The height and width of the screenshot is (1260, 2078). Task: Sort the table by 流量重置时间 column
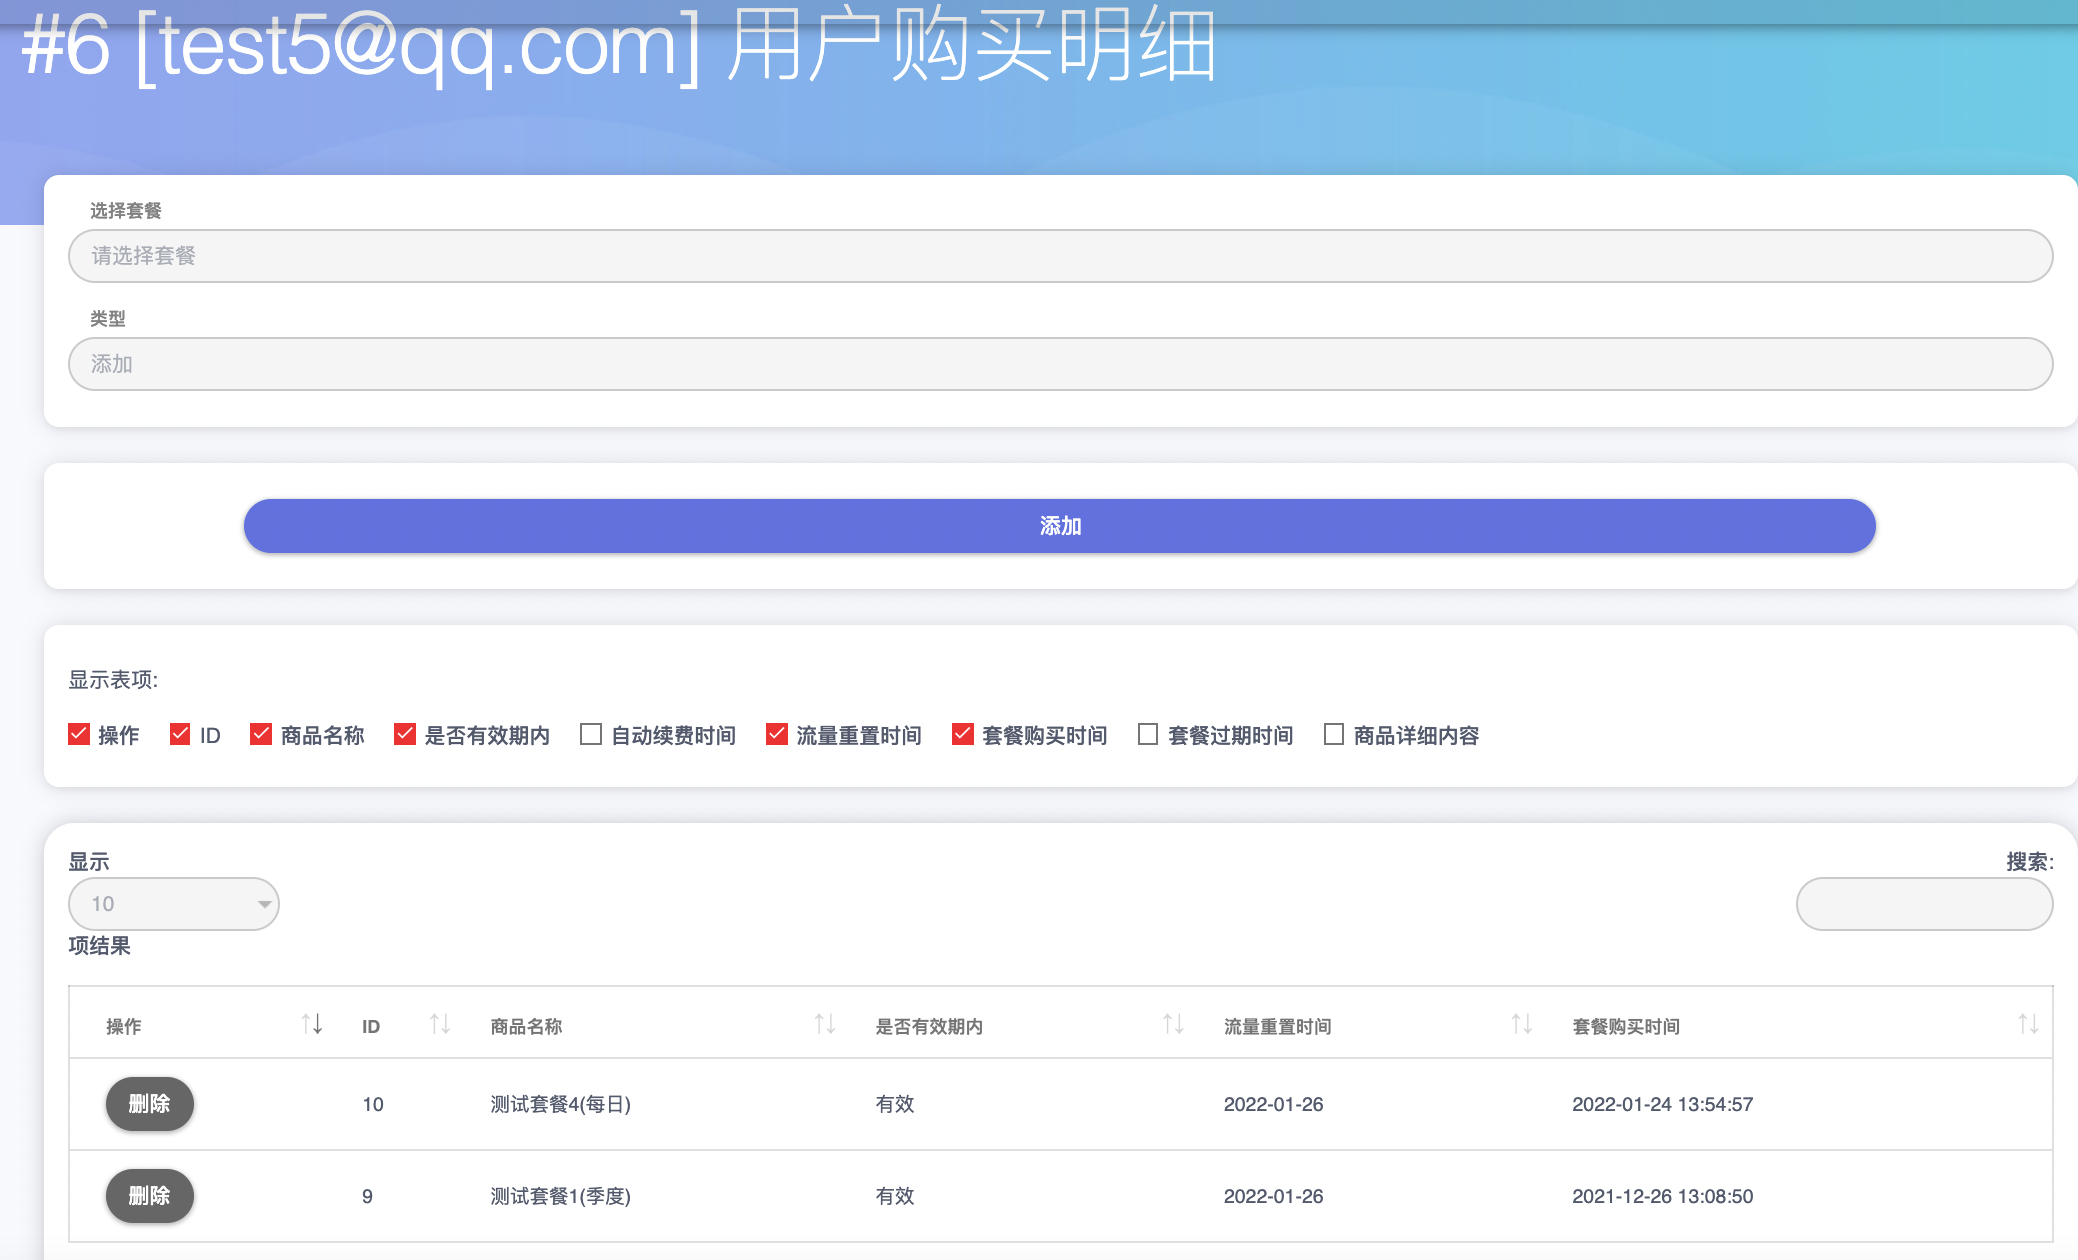tap(1520, 1024)
